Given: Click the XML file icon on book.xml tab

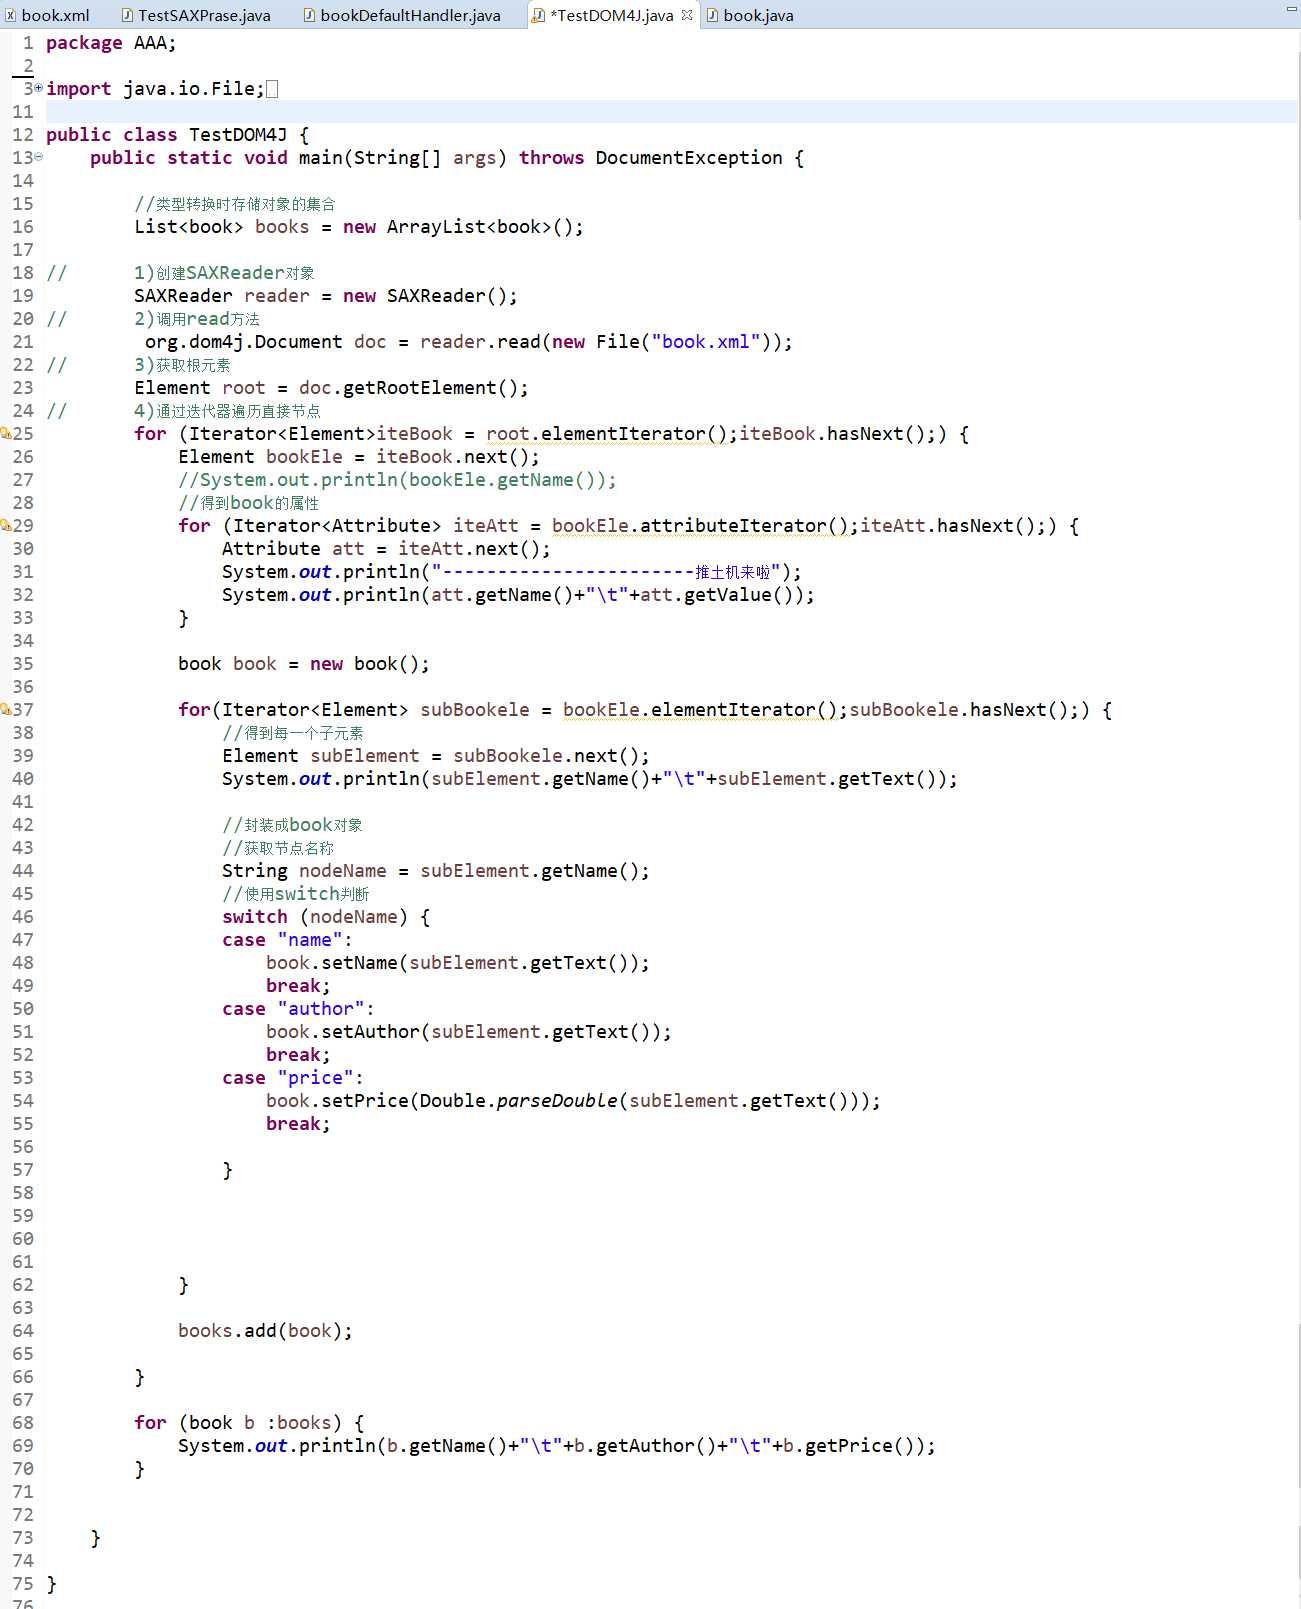Looking at the screenshot, I should point(10,15).
